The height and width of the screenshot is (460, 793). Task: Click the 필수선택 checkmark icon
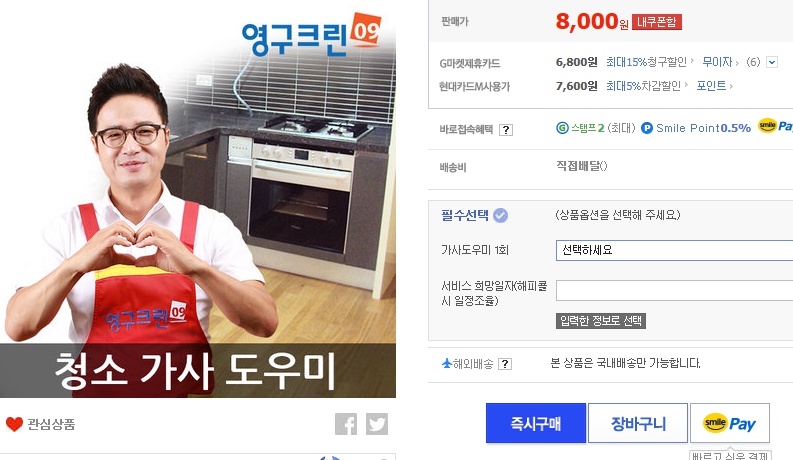pos(500,215)
